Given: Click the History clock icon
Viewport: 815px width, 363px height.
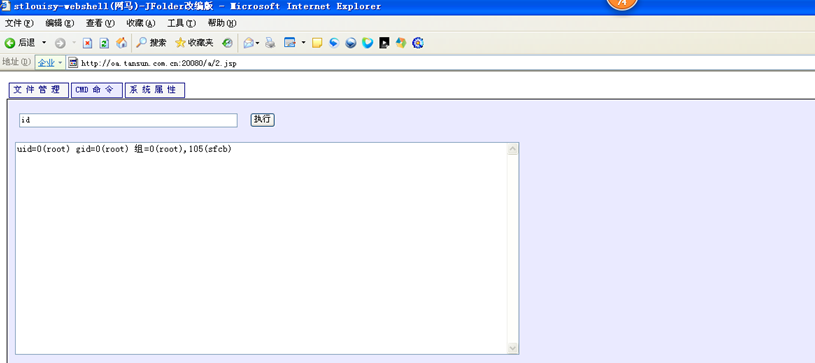Looking at the screenshot, I should coord(227,43).
